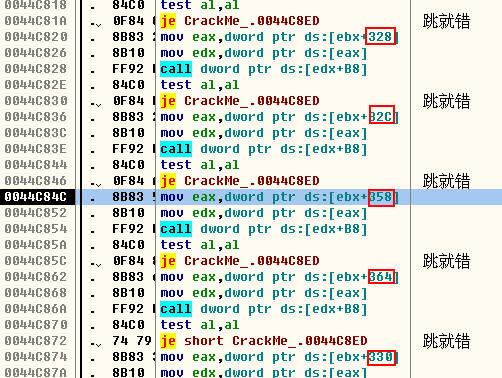Click hex bytes FF92 at row 0044C83E
The height and width of the screenshot is (378, 502).
pyautogui.click(x=128, y=149)
